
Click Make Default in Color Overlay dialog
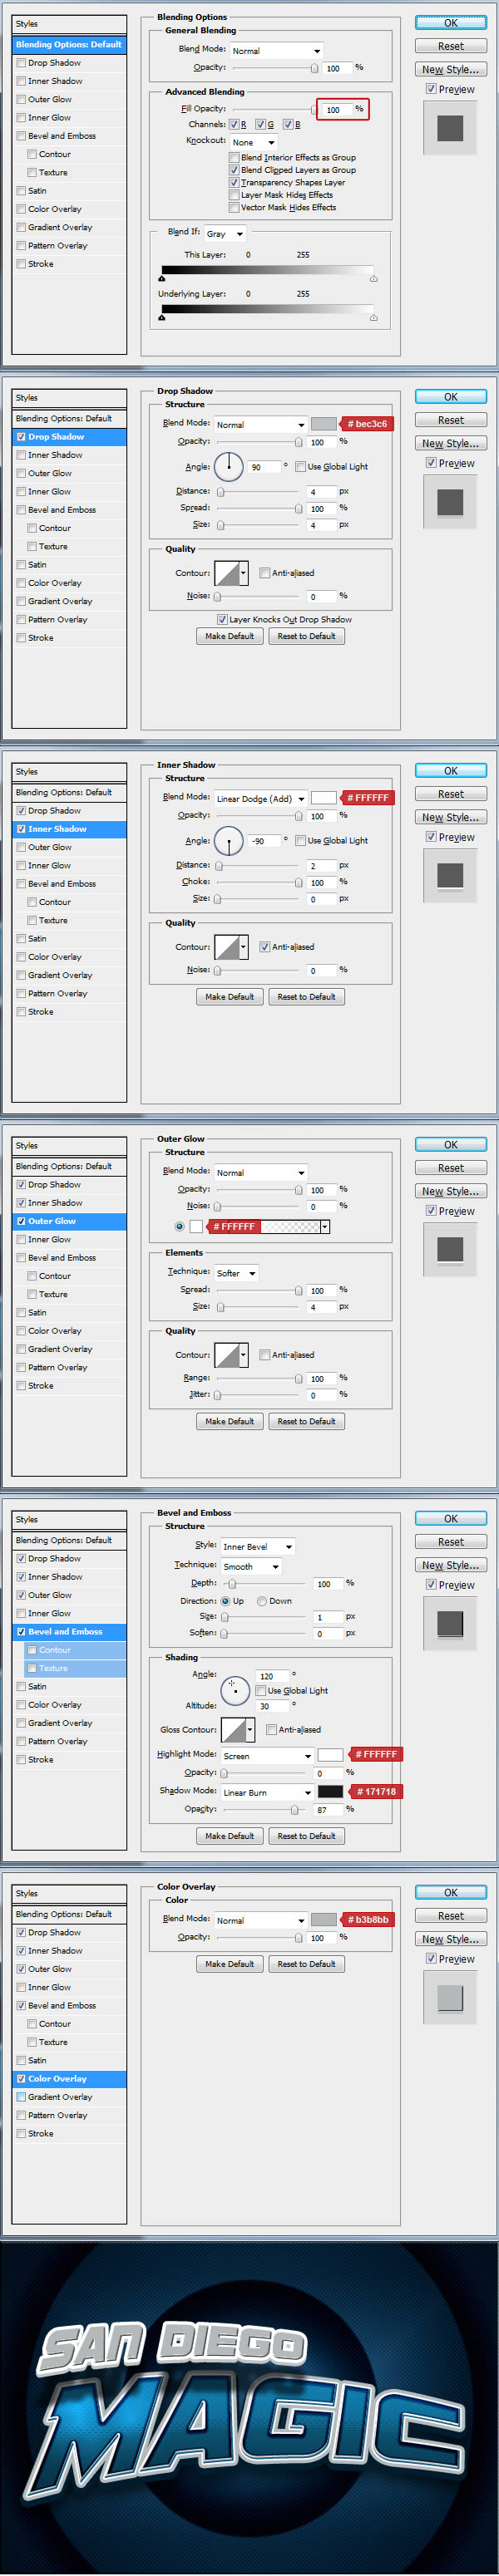tap(229, 1964)
